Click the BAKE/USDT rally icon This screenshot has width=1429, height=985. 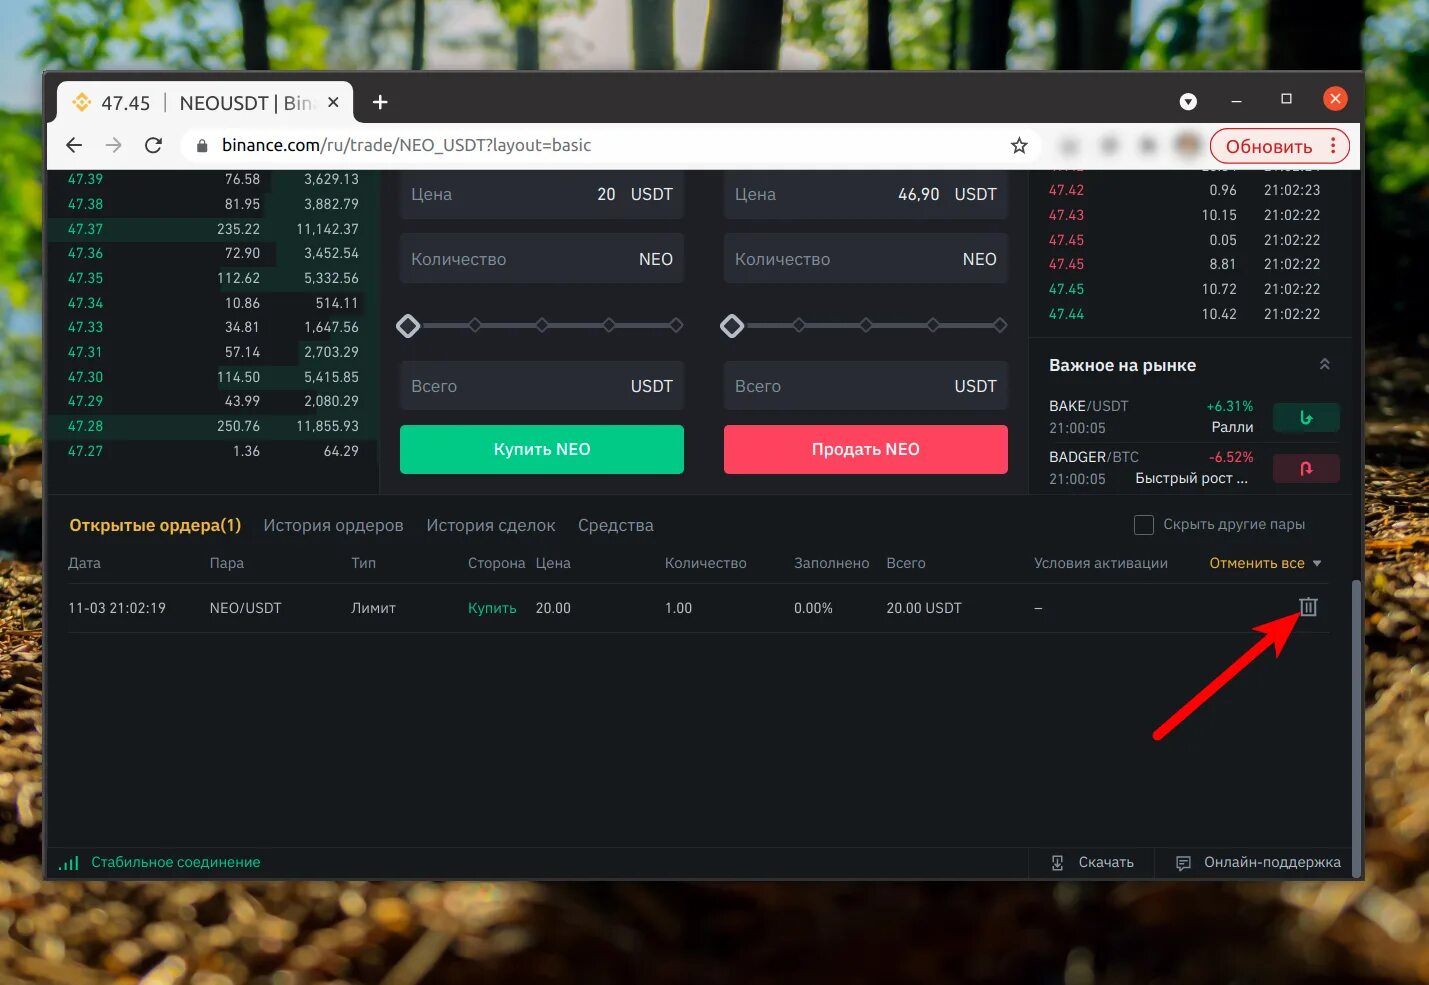[1306, 417]
